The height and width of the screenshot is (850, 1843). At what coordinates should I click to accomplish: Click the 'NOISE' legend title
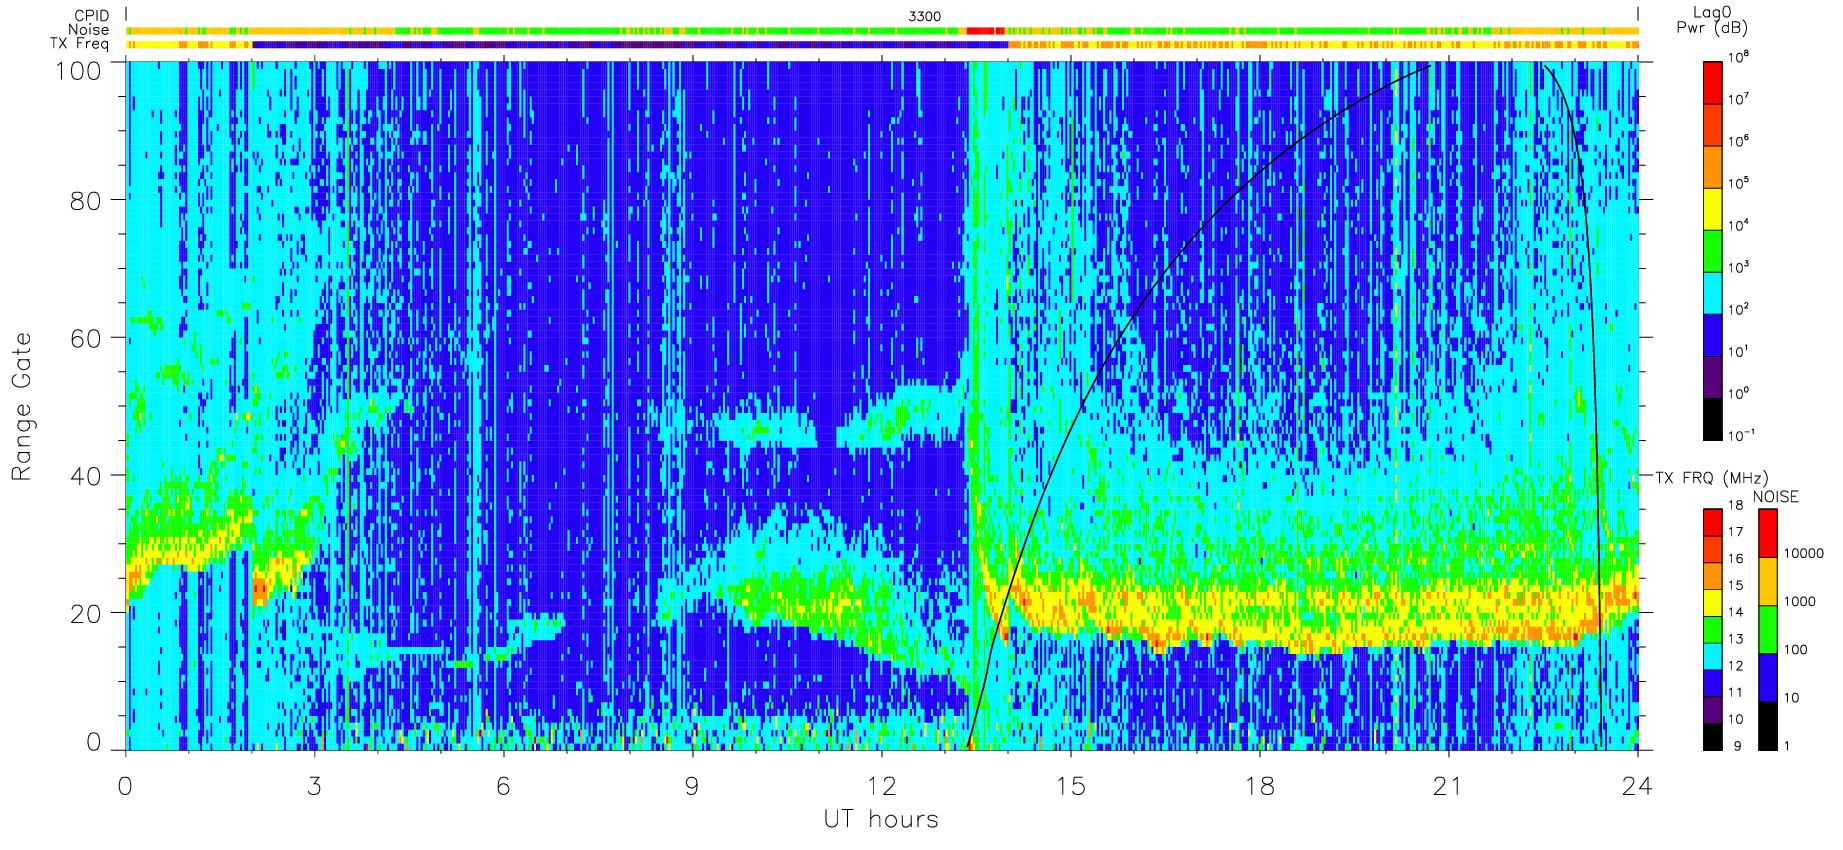point(1775,497)
